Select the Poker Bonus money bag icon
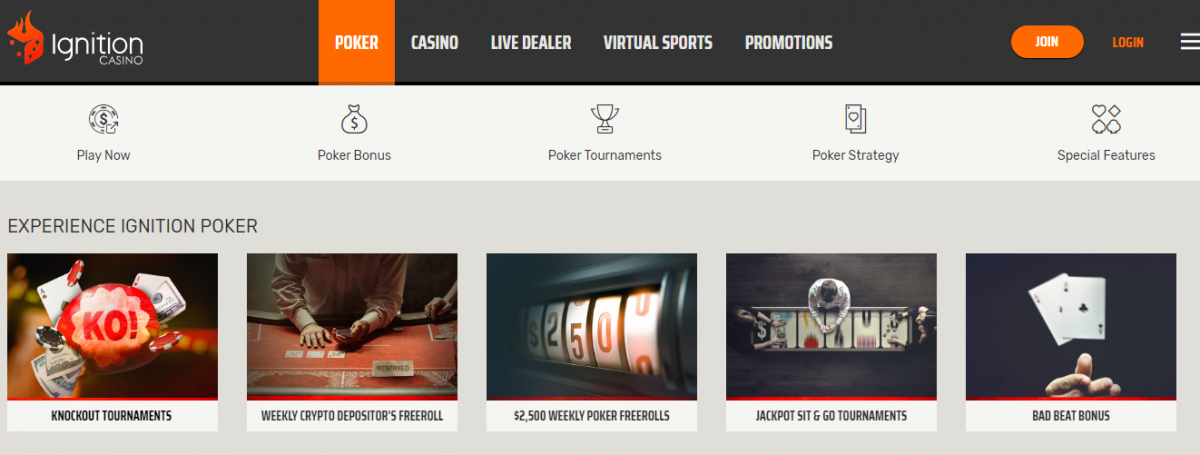This screenshot has width=1200, height=455. pyautogui.click(x=354, y=119)
